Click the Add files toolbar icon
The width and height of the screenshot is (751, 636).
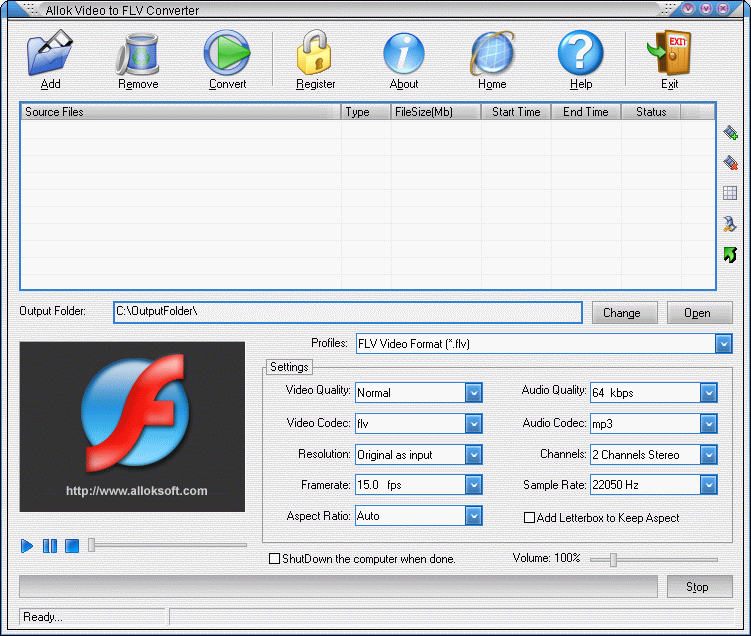tap(50, 54)
